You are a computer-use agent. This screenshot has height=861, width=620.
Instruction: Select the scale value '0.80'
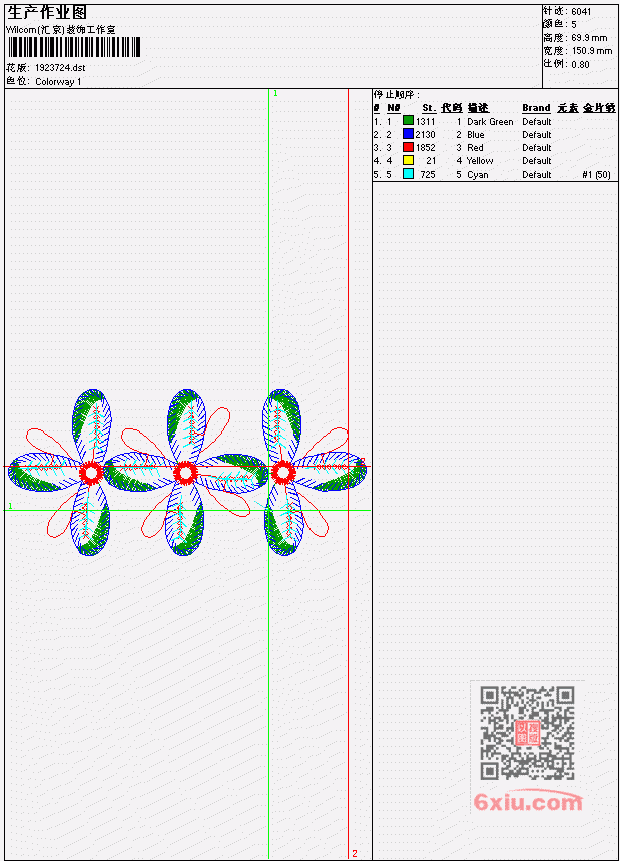[x=580, y=65]
